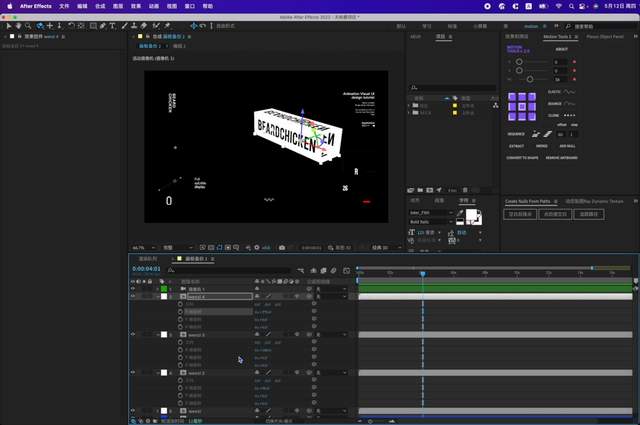This screenshot has width=640, height=425.
Task: Toggle the third red button in Motion Tools
Action: (574, 79)
